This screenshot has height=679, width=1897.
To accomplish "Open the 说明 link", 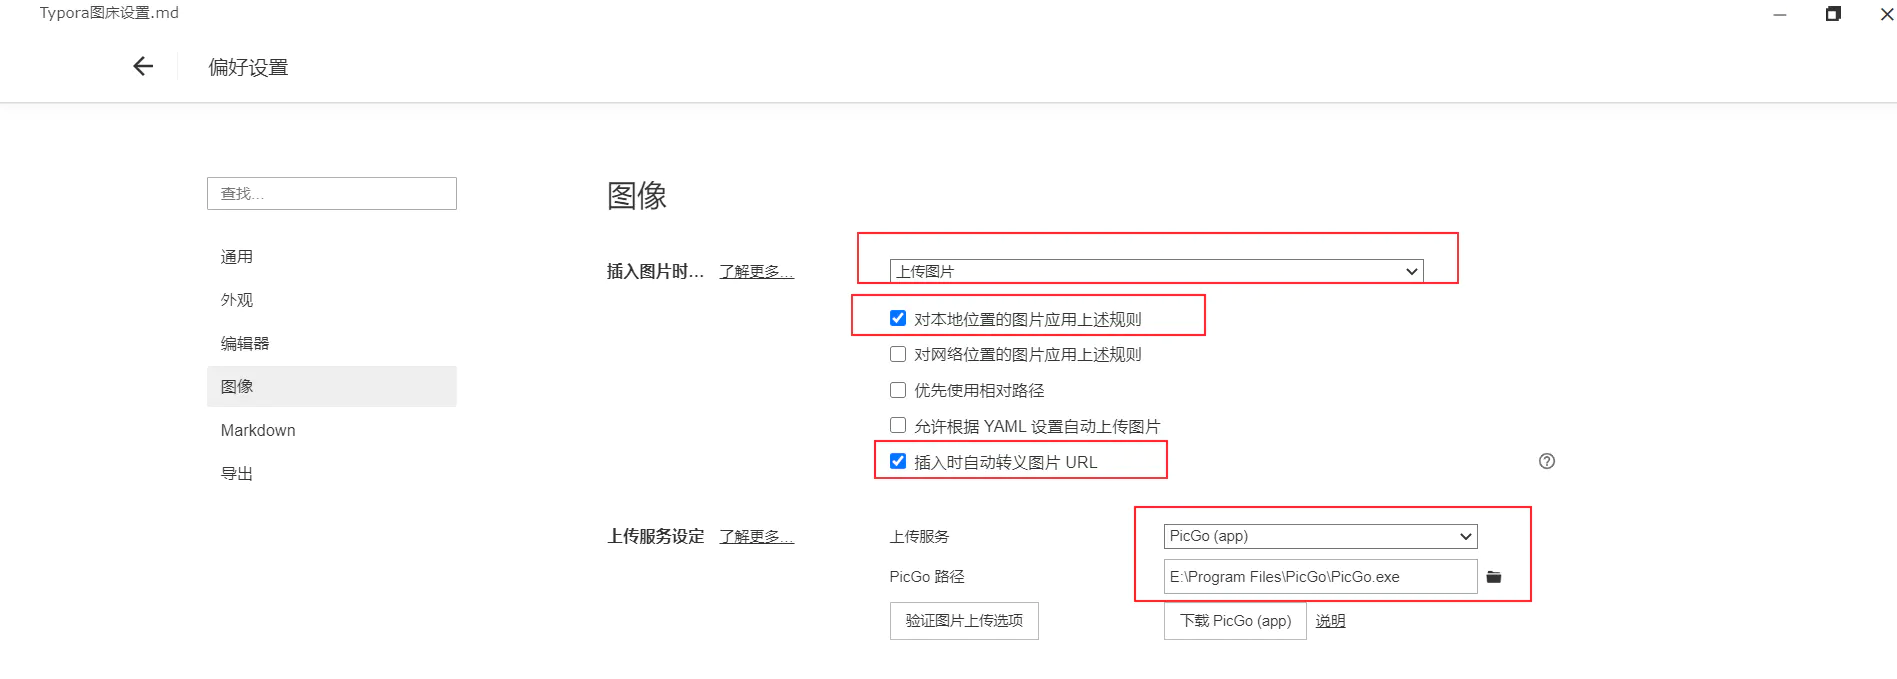I will point(1330,621).
